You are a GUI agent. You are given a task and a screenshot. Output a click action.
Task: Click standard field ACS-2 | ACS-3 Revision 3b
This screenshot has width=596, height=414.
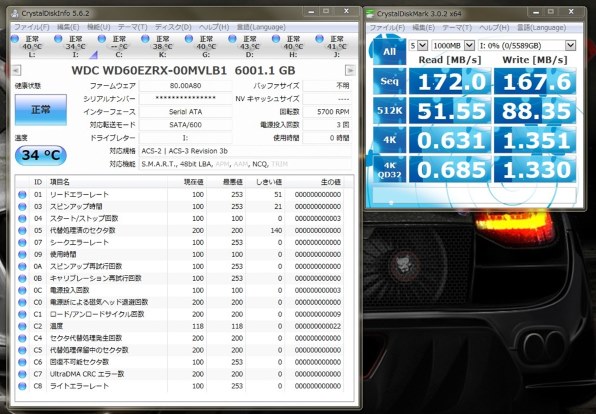click(x=245, y=151)
